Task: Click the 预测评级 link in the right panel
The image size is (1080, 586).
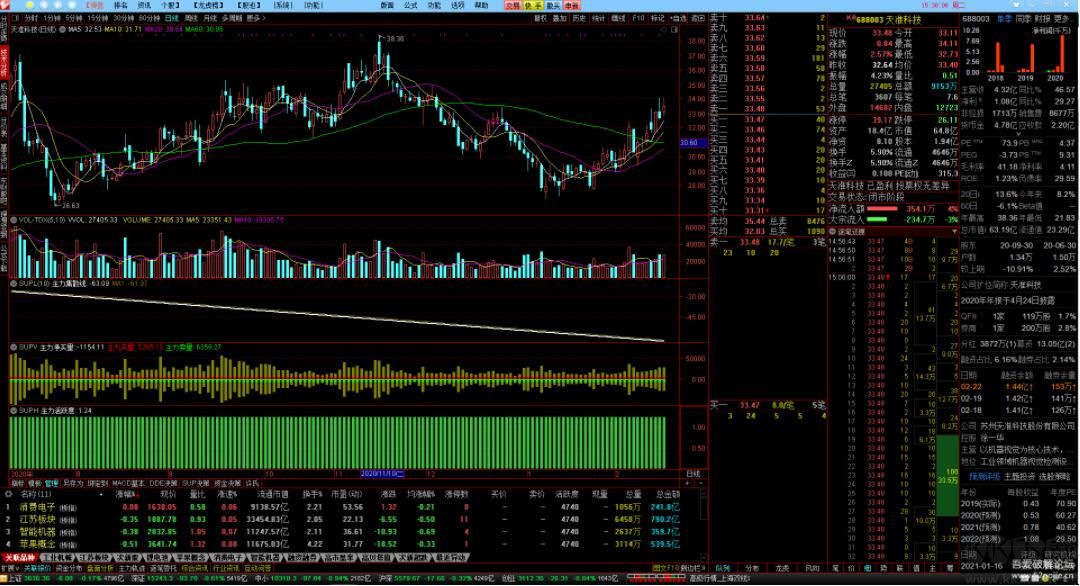Action: coord(985,477)
